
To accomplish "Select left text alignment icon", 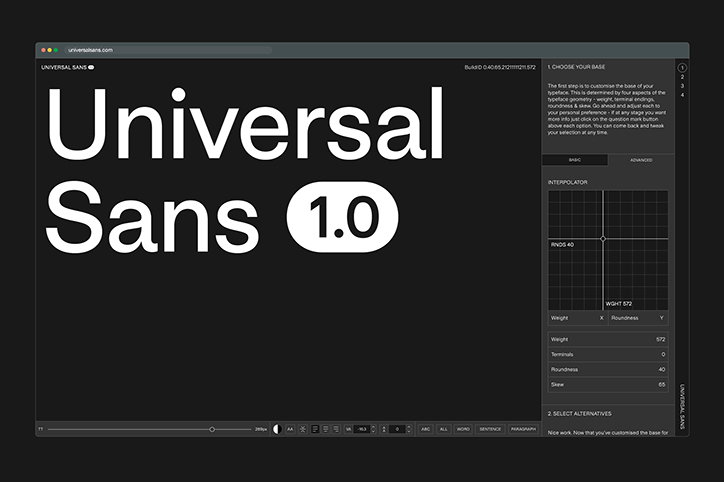I will pos(315,429).
